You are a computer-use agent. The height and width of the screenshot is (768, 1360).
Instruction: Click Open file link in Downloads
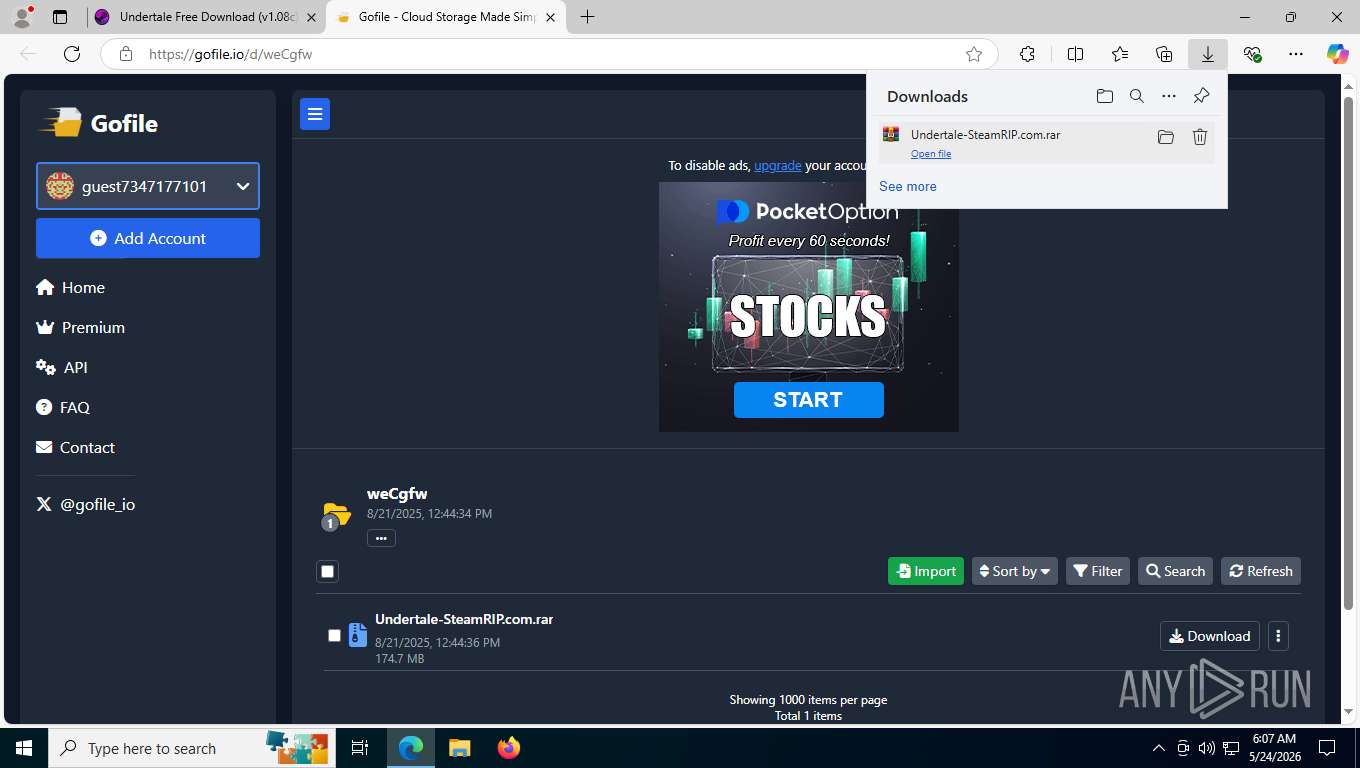931,154
